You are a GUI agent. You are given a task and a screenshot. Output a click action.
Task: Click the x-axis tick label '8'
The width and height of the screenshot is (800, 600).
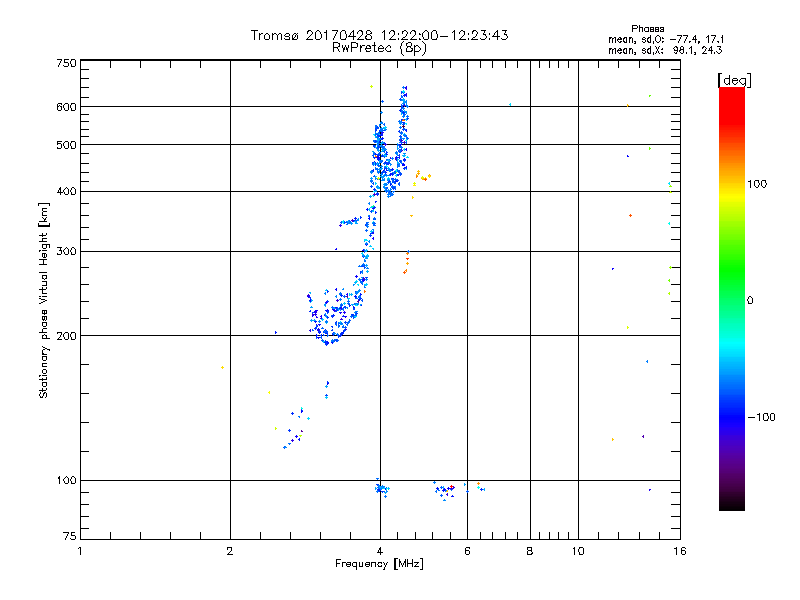530,551
